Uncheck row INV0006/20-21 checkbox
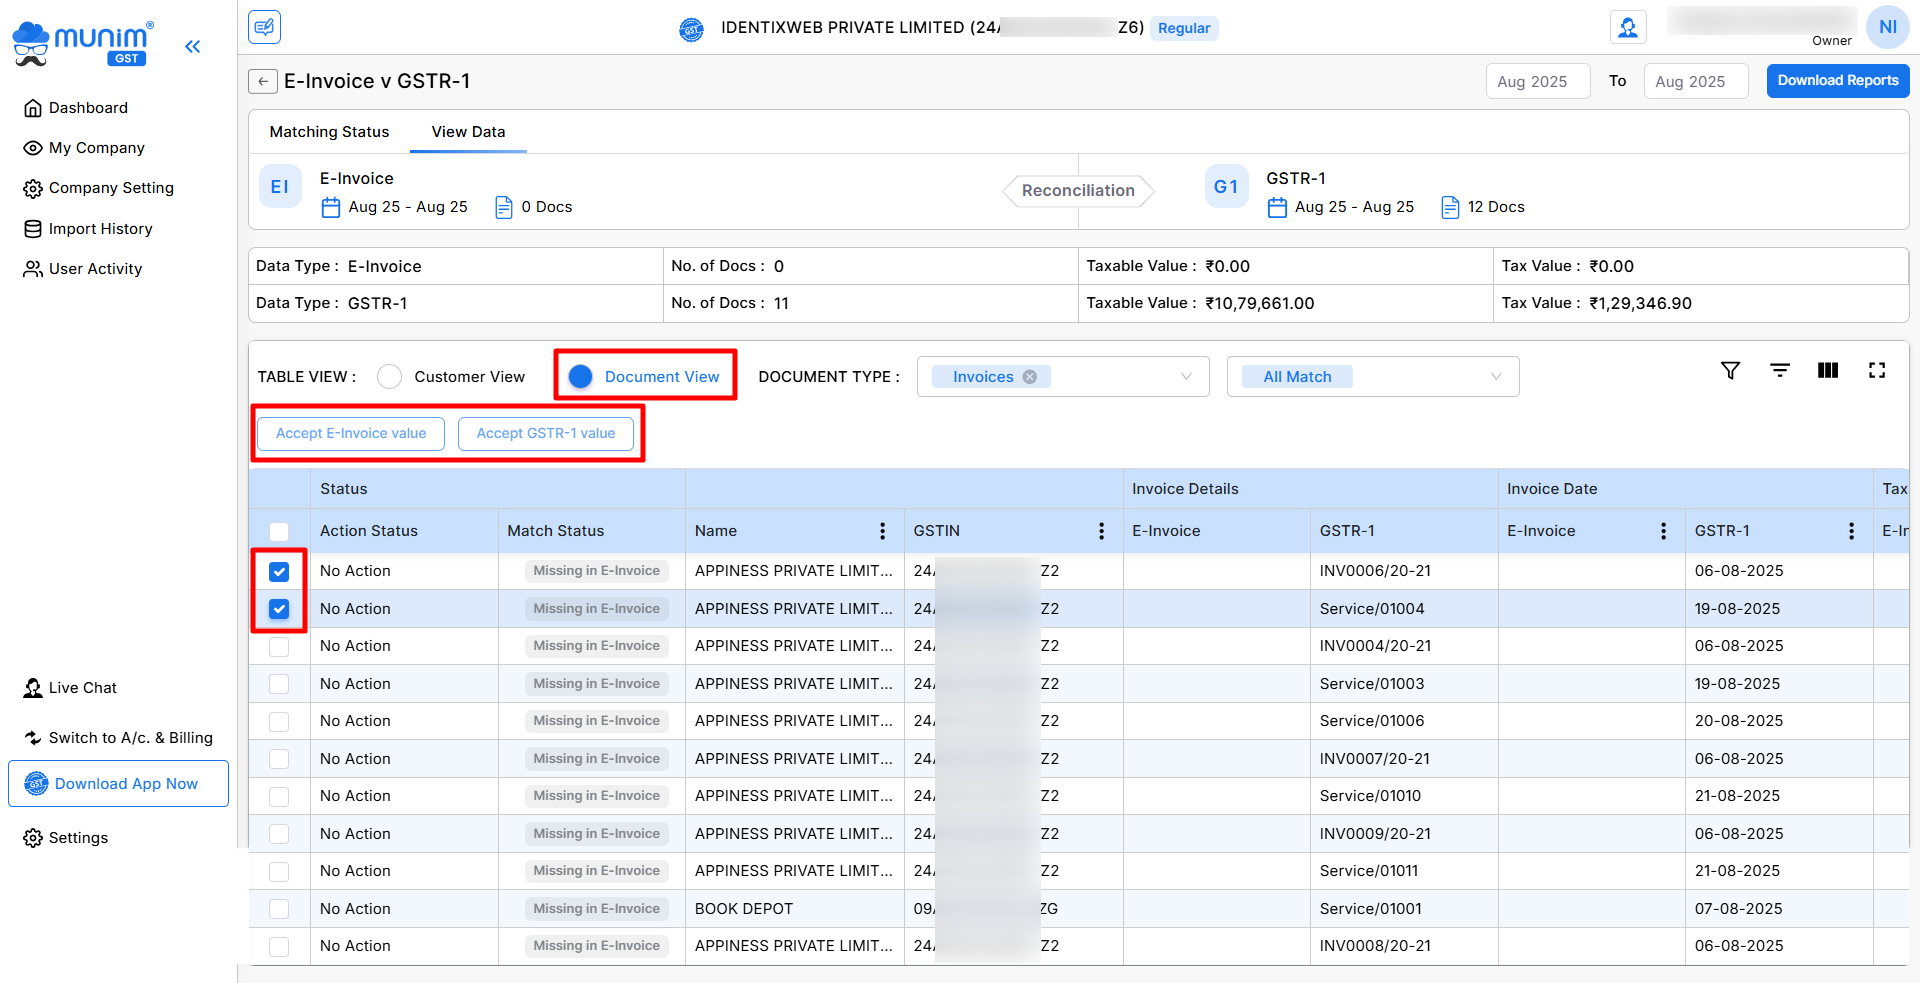Screen dimensions: 1920x983 [279, 572]
